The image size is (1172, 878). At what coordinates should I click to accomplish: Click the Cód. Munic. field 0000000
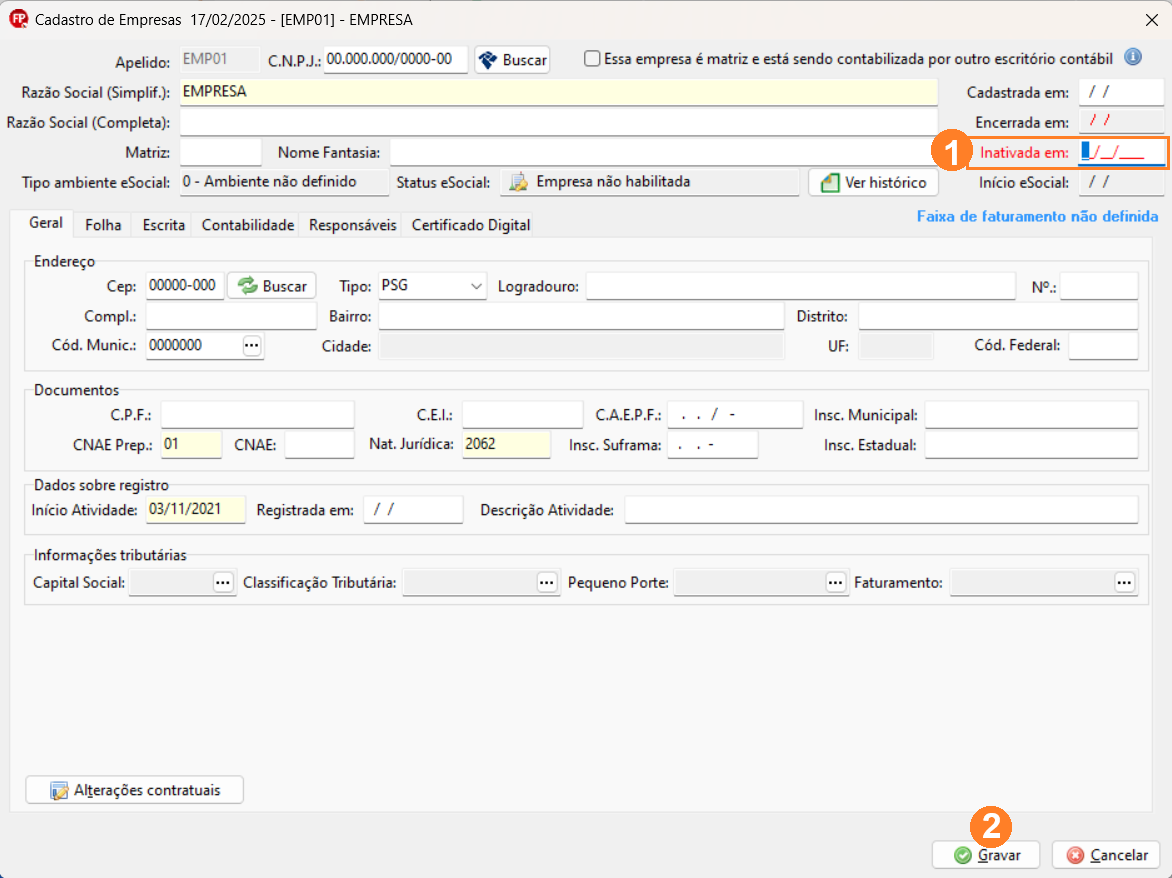[x=193, y=345]
